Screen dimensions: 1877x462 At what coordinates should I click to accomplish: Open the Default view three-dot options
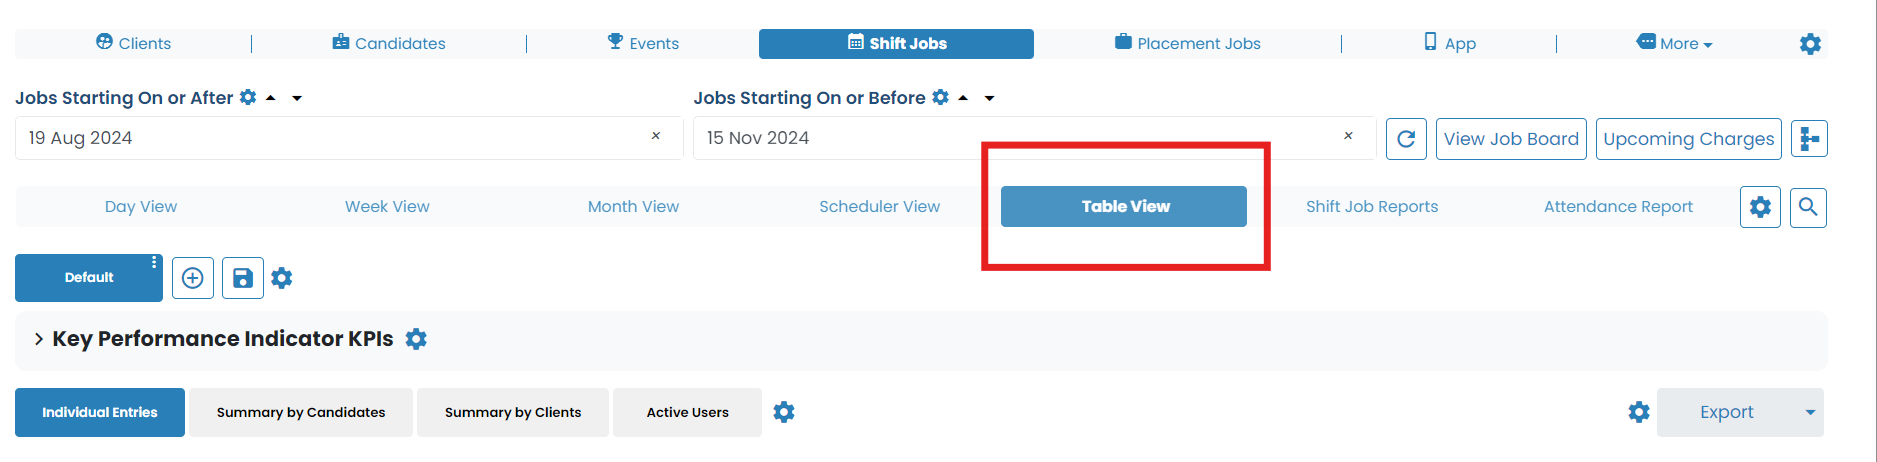tap(154, 263)
